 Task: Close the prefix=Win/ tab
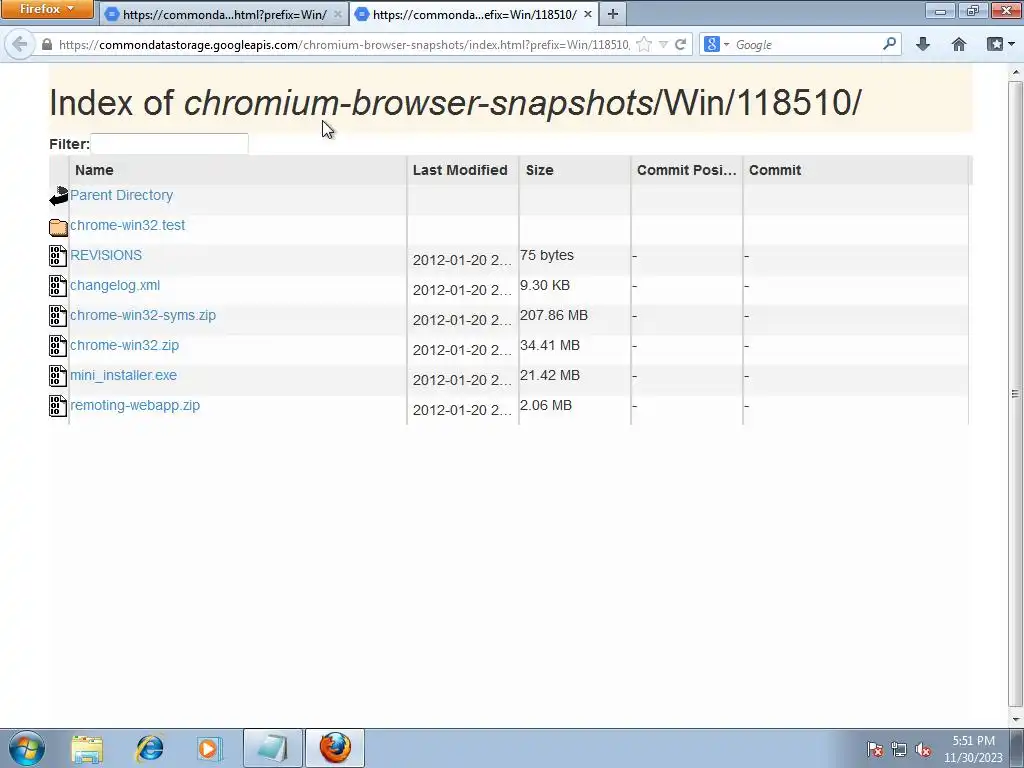click(x=338, y=14)
